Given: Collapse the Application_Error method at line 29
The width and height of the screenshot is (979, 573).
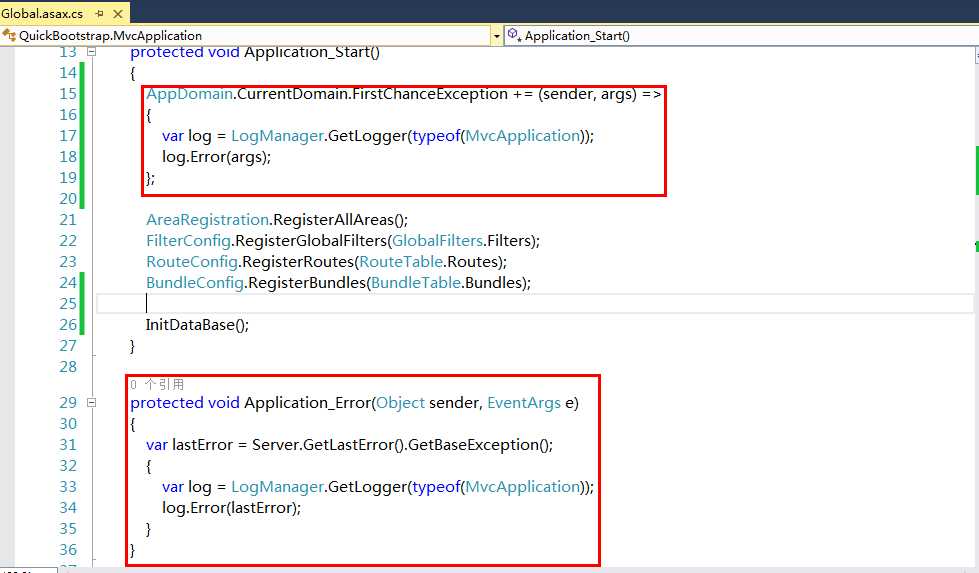Looking at the screenshot, I should tap(91, 403).
